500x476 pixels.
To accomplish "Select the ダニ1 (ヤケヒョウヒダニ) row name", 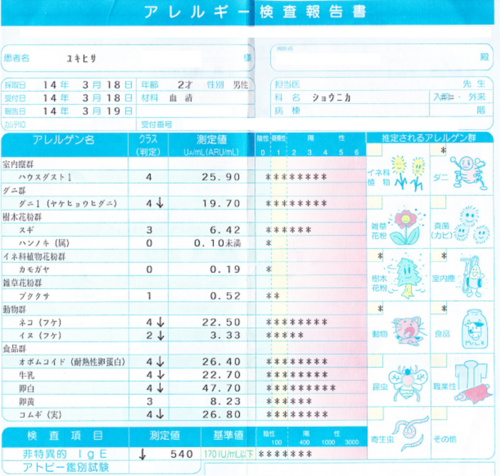I will coord(68,203).
